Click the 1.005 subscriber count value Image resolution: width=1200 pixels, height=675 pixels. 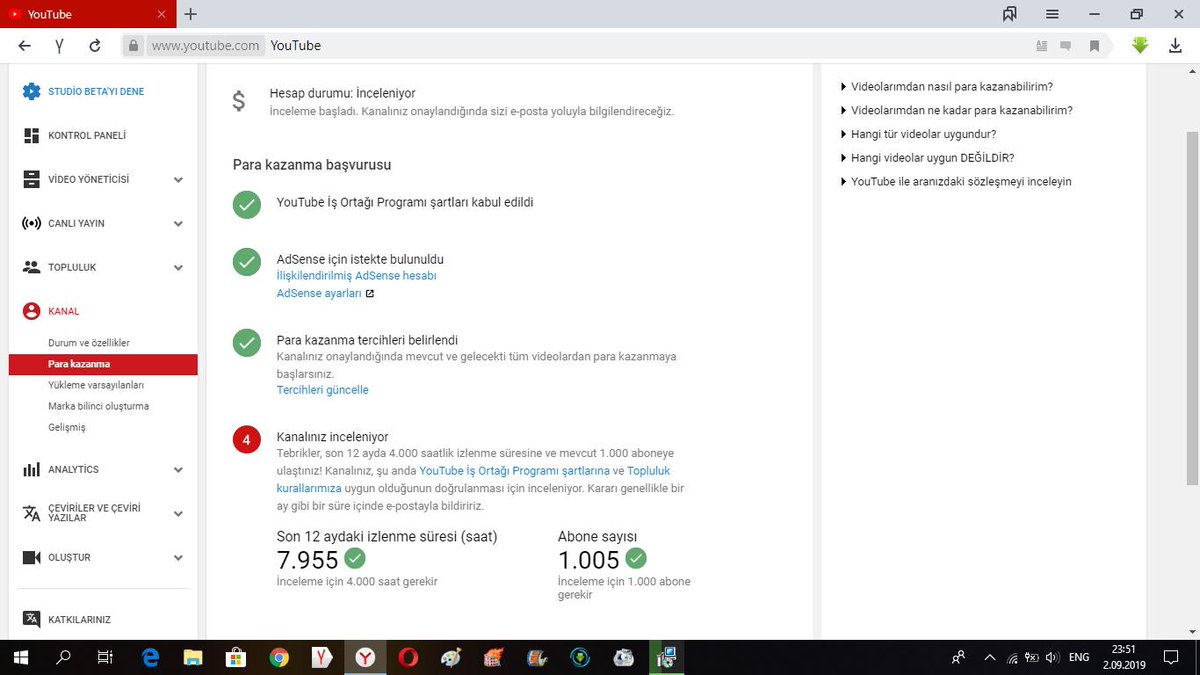point(589,560)
